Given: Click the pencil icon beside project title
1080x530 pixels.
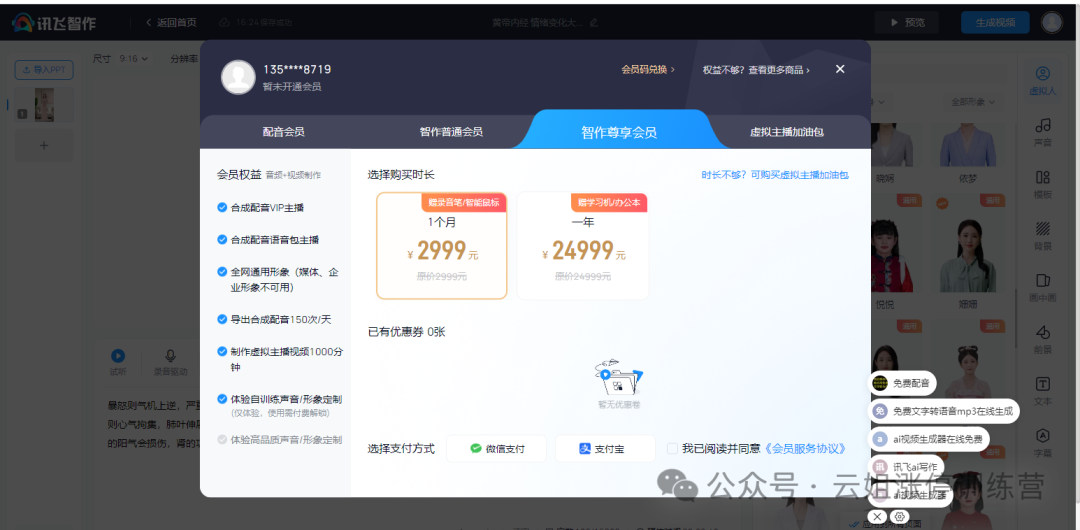Looking at the screenshot, I should click(x=594, y=23).
